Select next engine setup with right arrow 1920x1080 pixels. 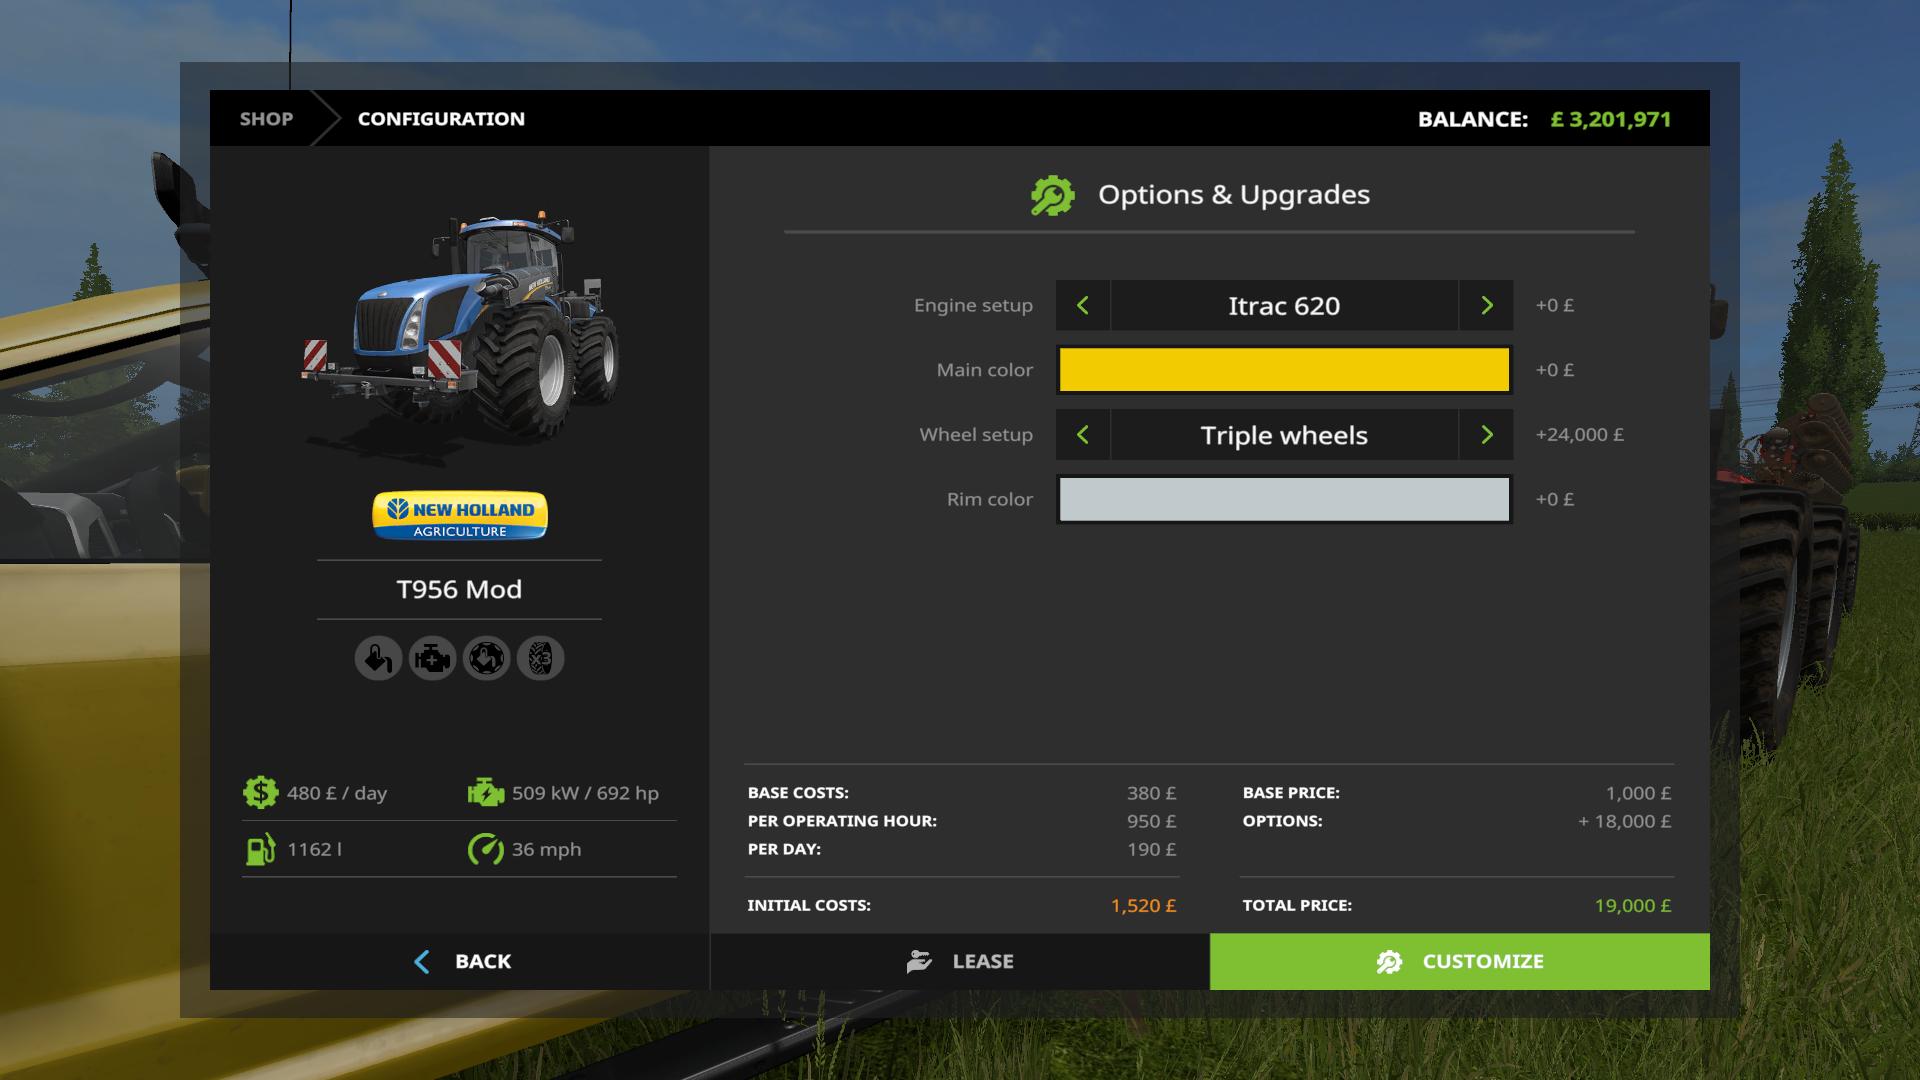tap(1486, 306)
